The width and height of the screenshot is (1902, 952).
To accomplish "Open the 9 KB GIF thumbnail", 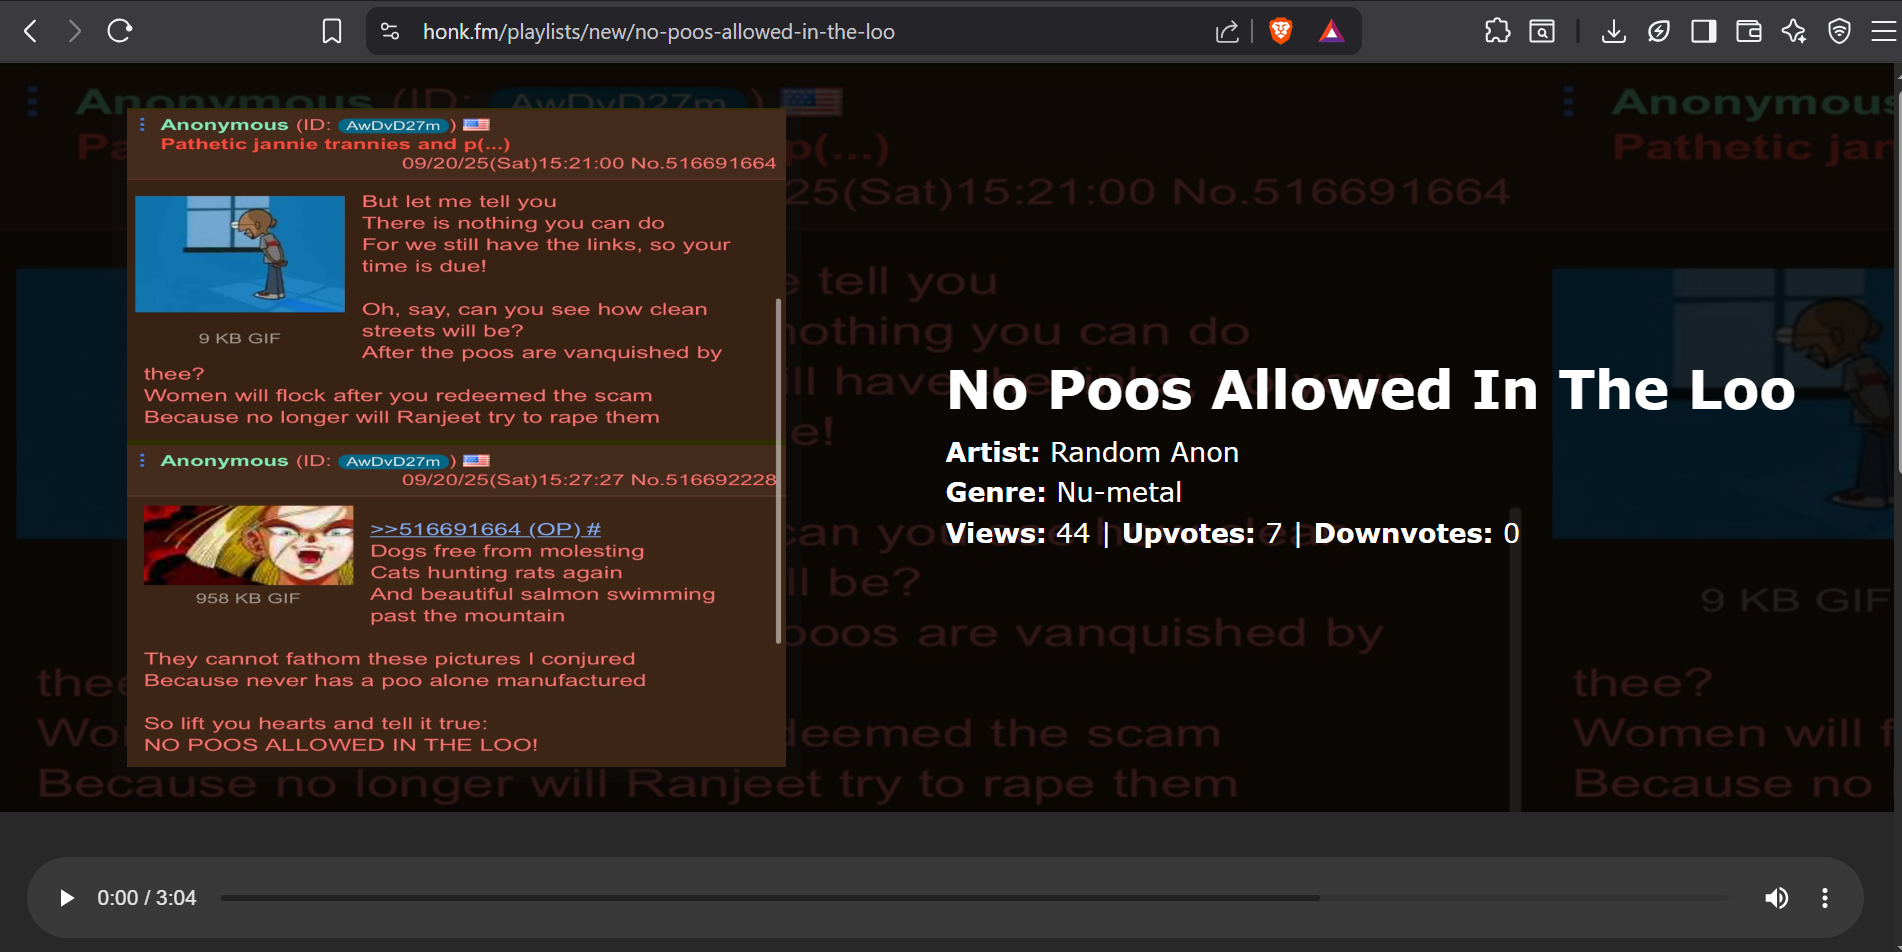I will point(240,254).
